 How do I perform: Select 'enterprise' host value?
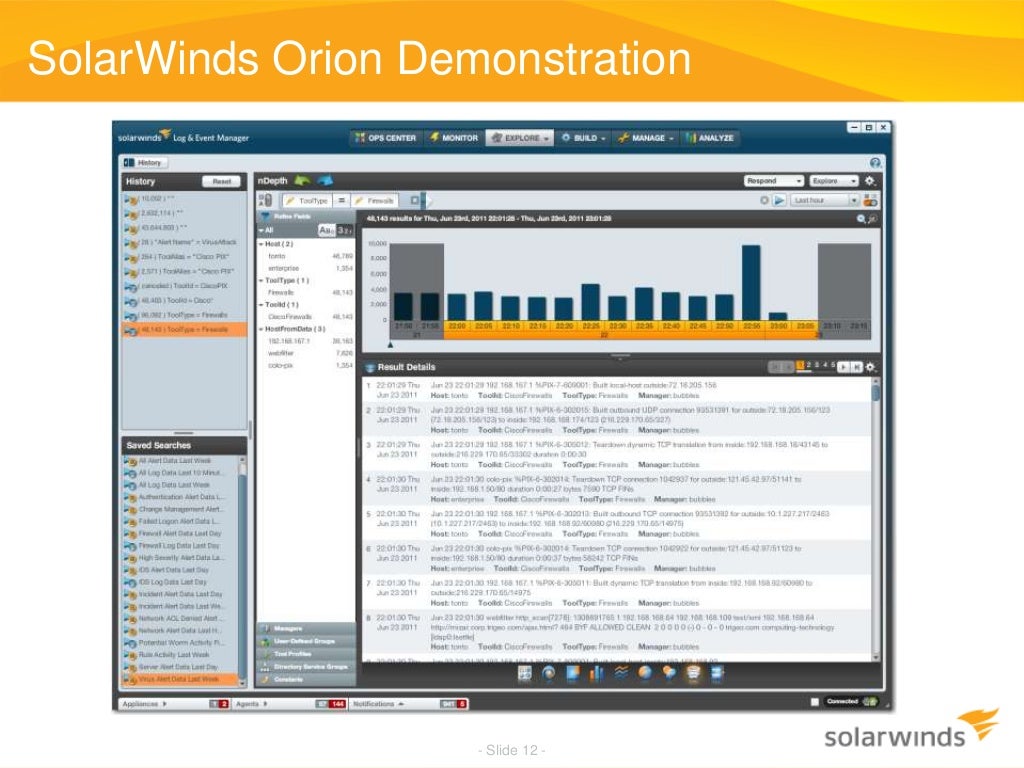click(283, 268)
